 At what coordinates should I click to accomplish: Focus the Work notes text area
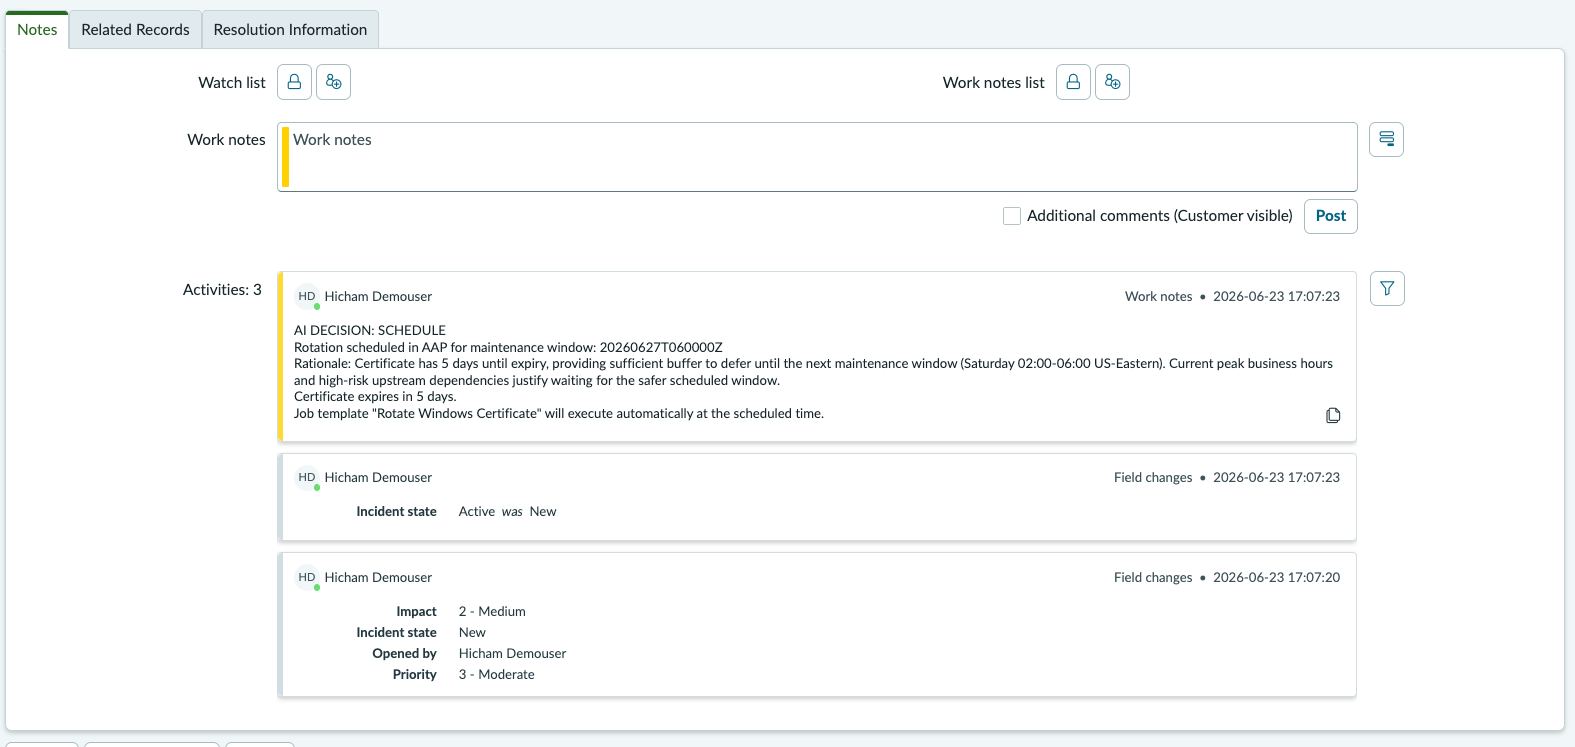point(817,157)
